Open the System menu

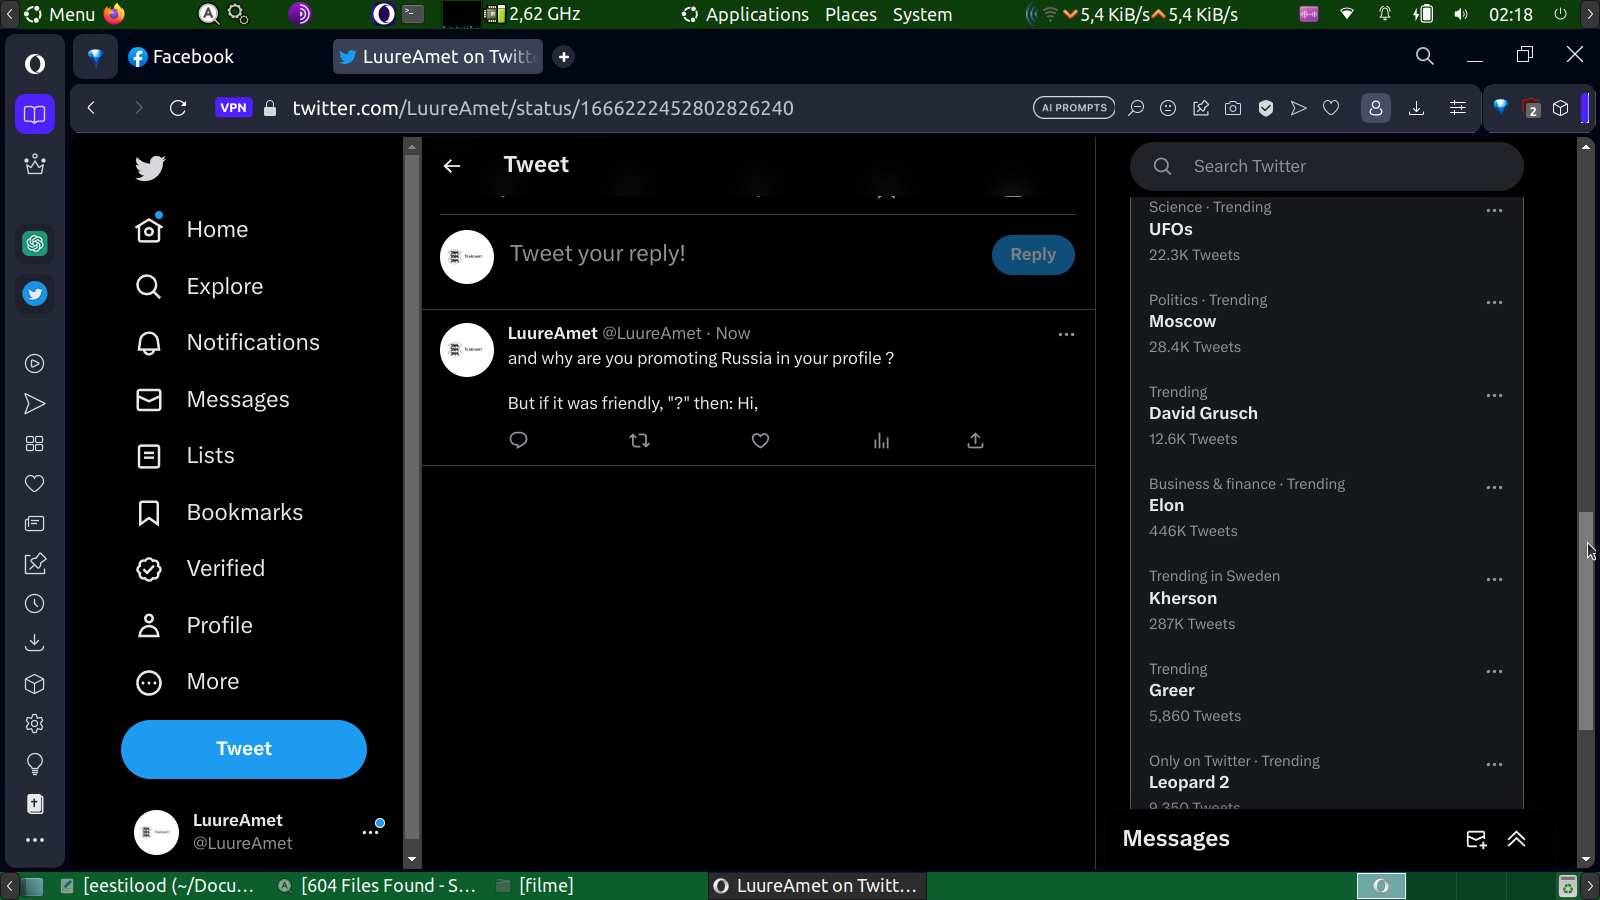point(922,14)
